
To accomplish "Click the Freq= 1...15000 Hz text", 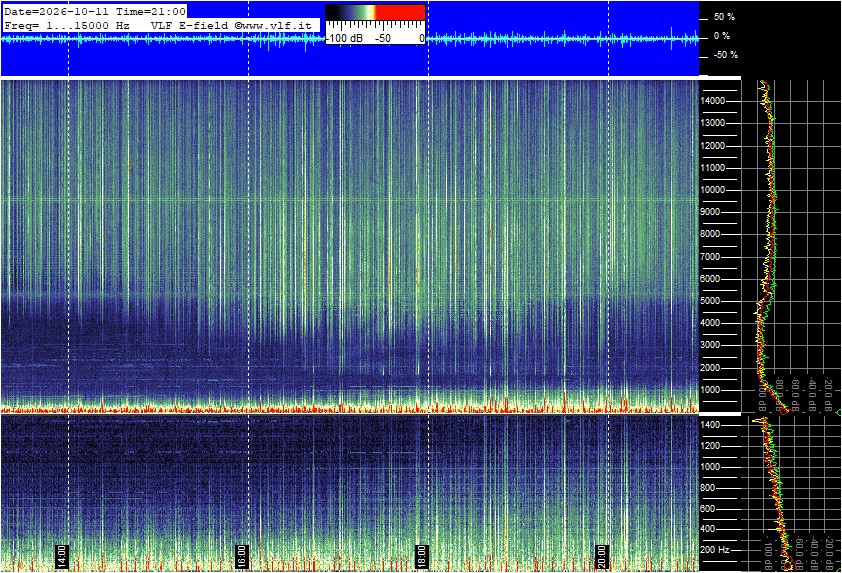I will (x=67, y=25).
